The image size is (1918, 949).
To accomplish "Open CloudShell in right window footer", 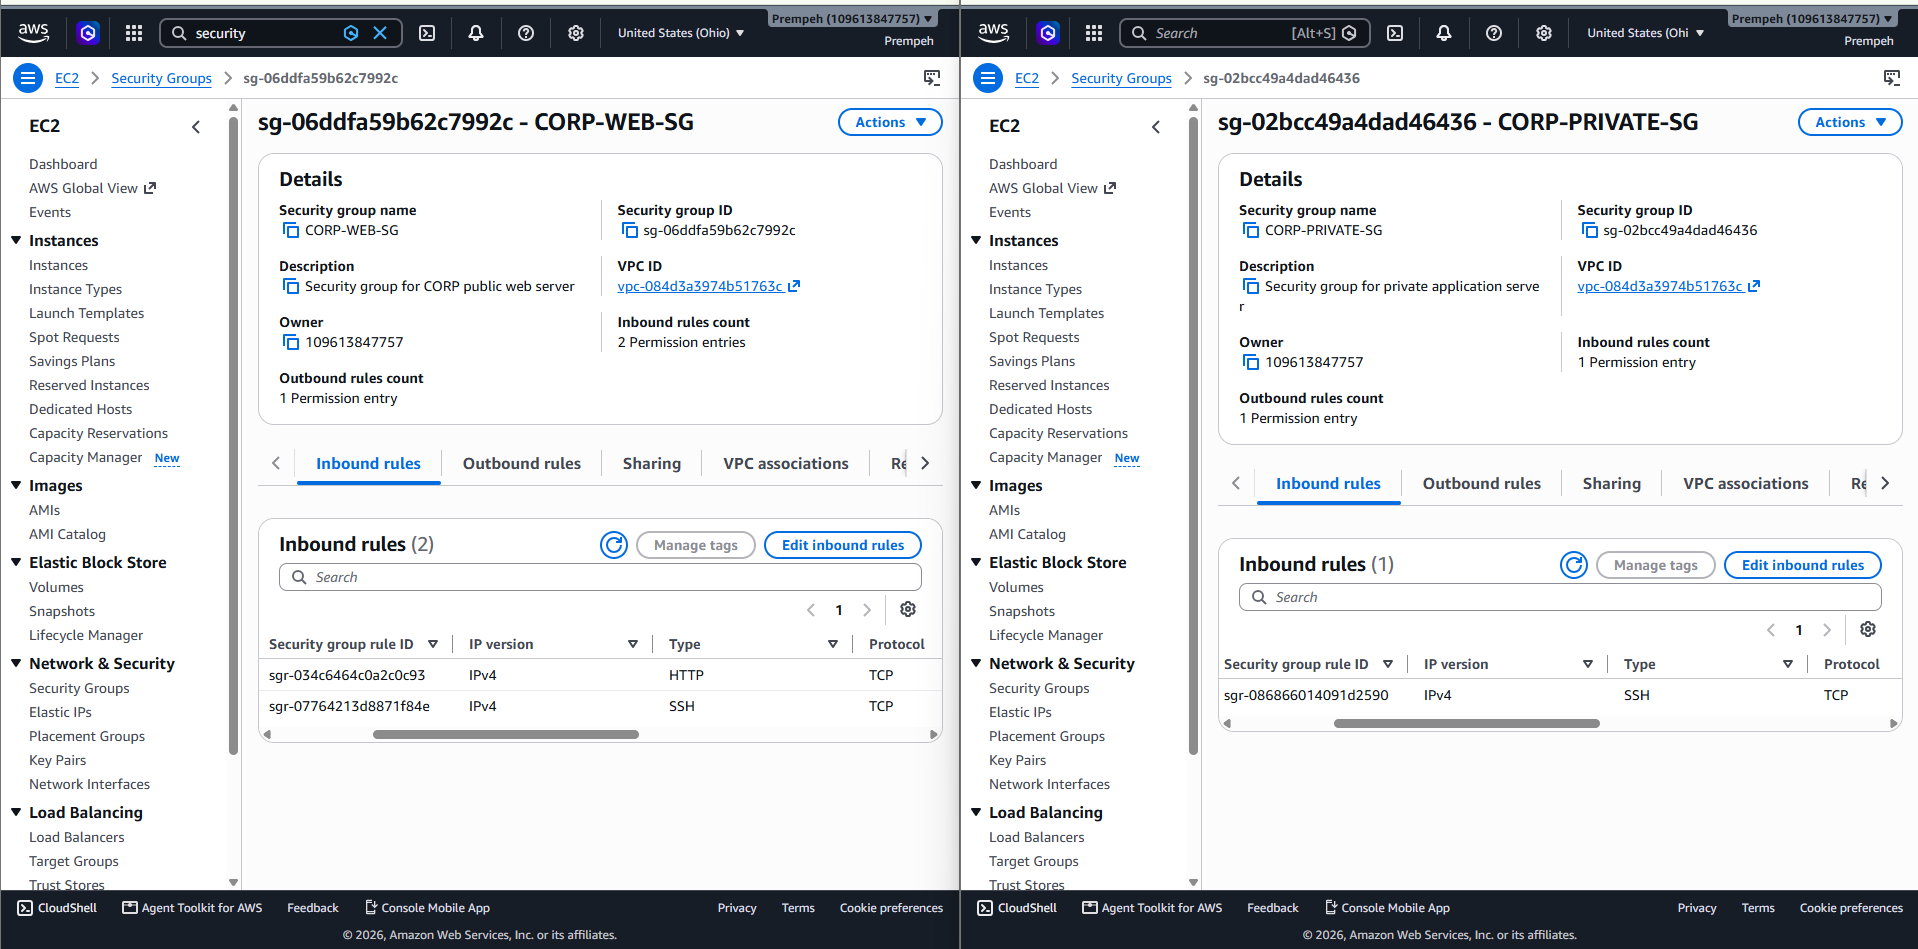I will pyautogui.click(x=1017, y=908).
